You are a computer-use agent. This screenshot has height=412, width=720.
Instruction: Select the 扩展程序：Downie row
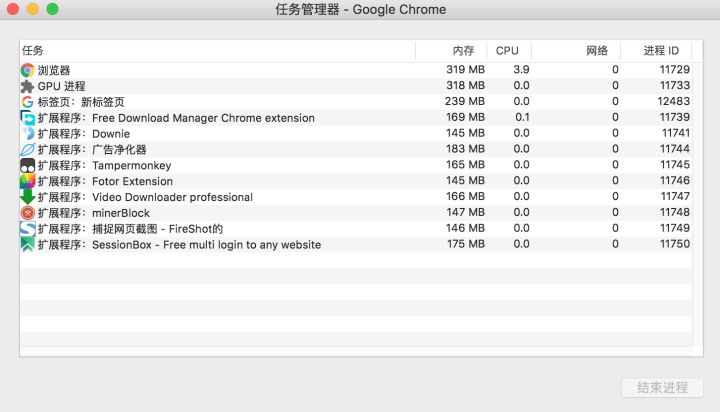tap(356, 134)
